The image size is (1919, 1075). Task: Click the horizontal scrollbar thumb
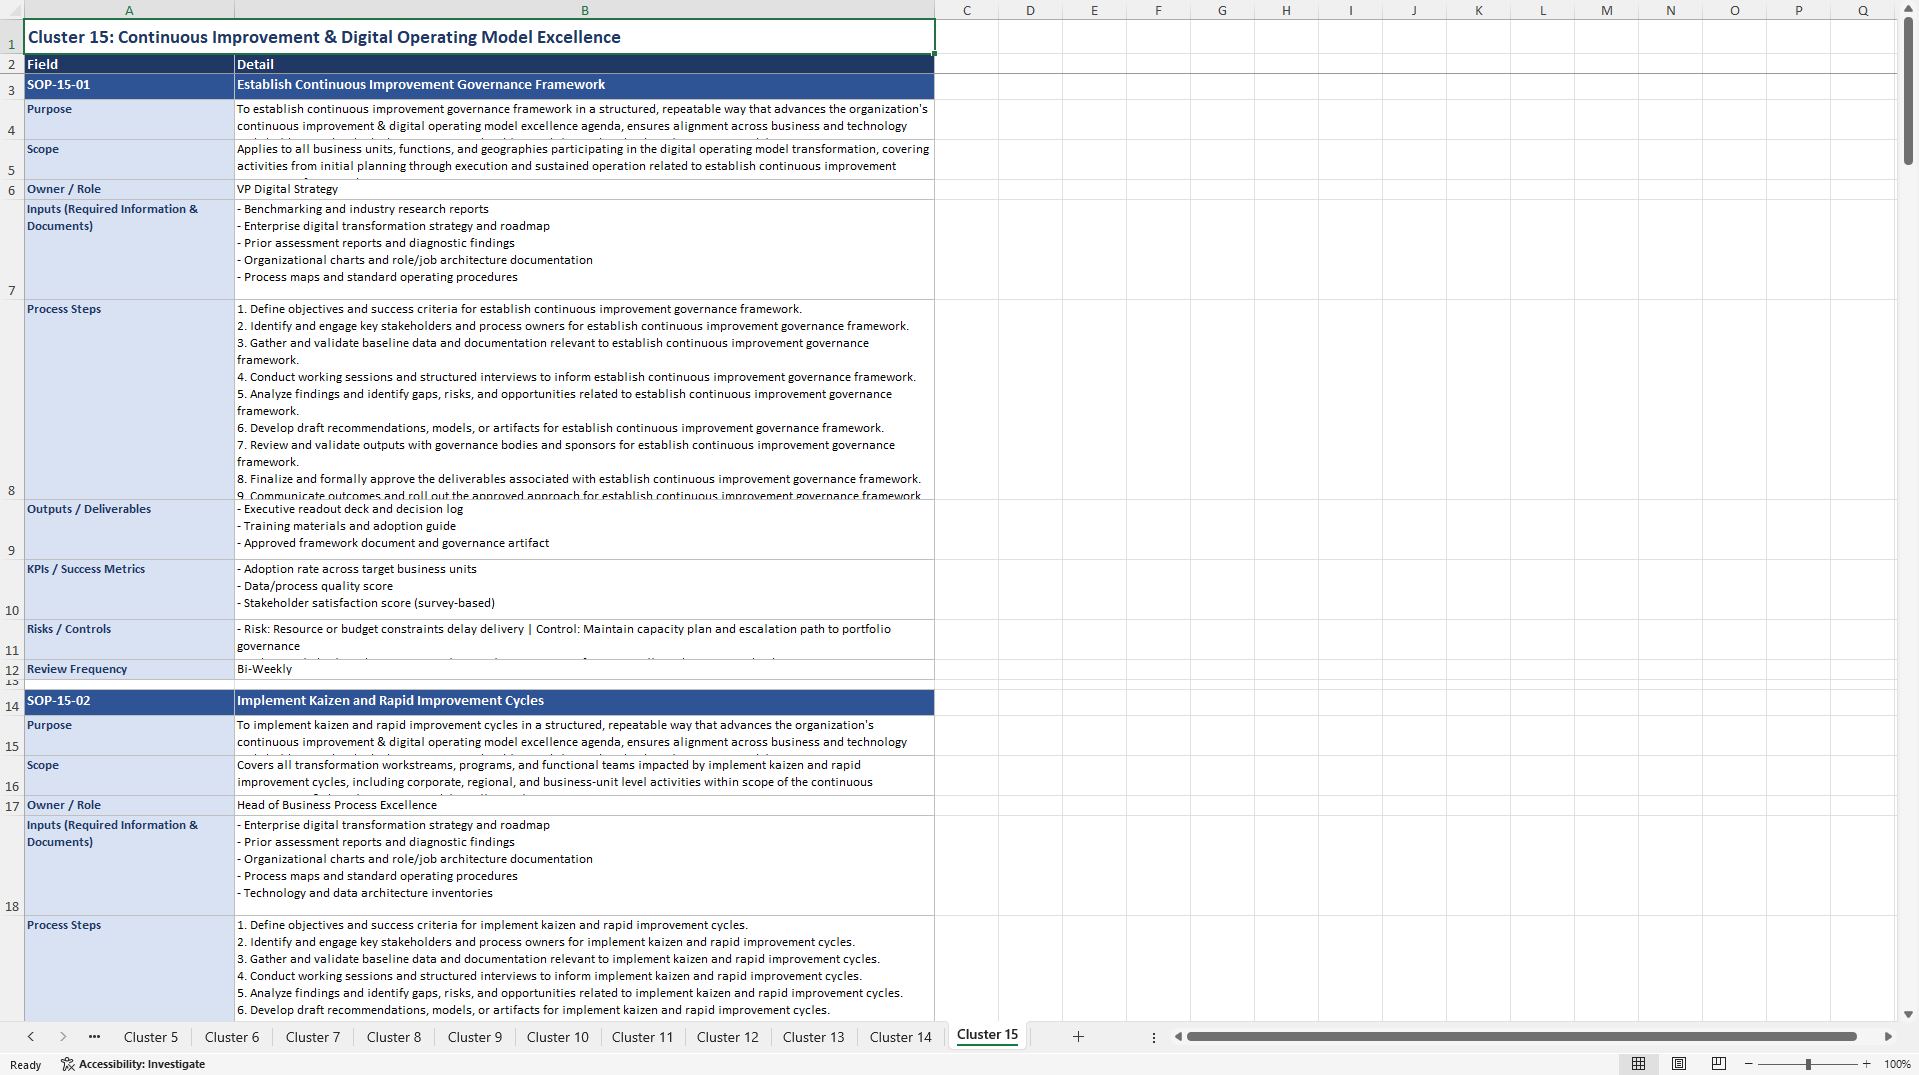coord(1521,1037)
